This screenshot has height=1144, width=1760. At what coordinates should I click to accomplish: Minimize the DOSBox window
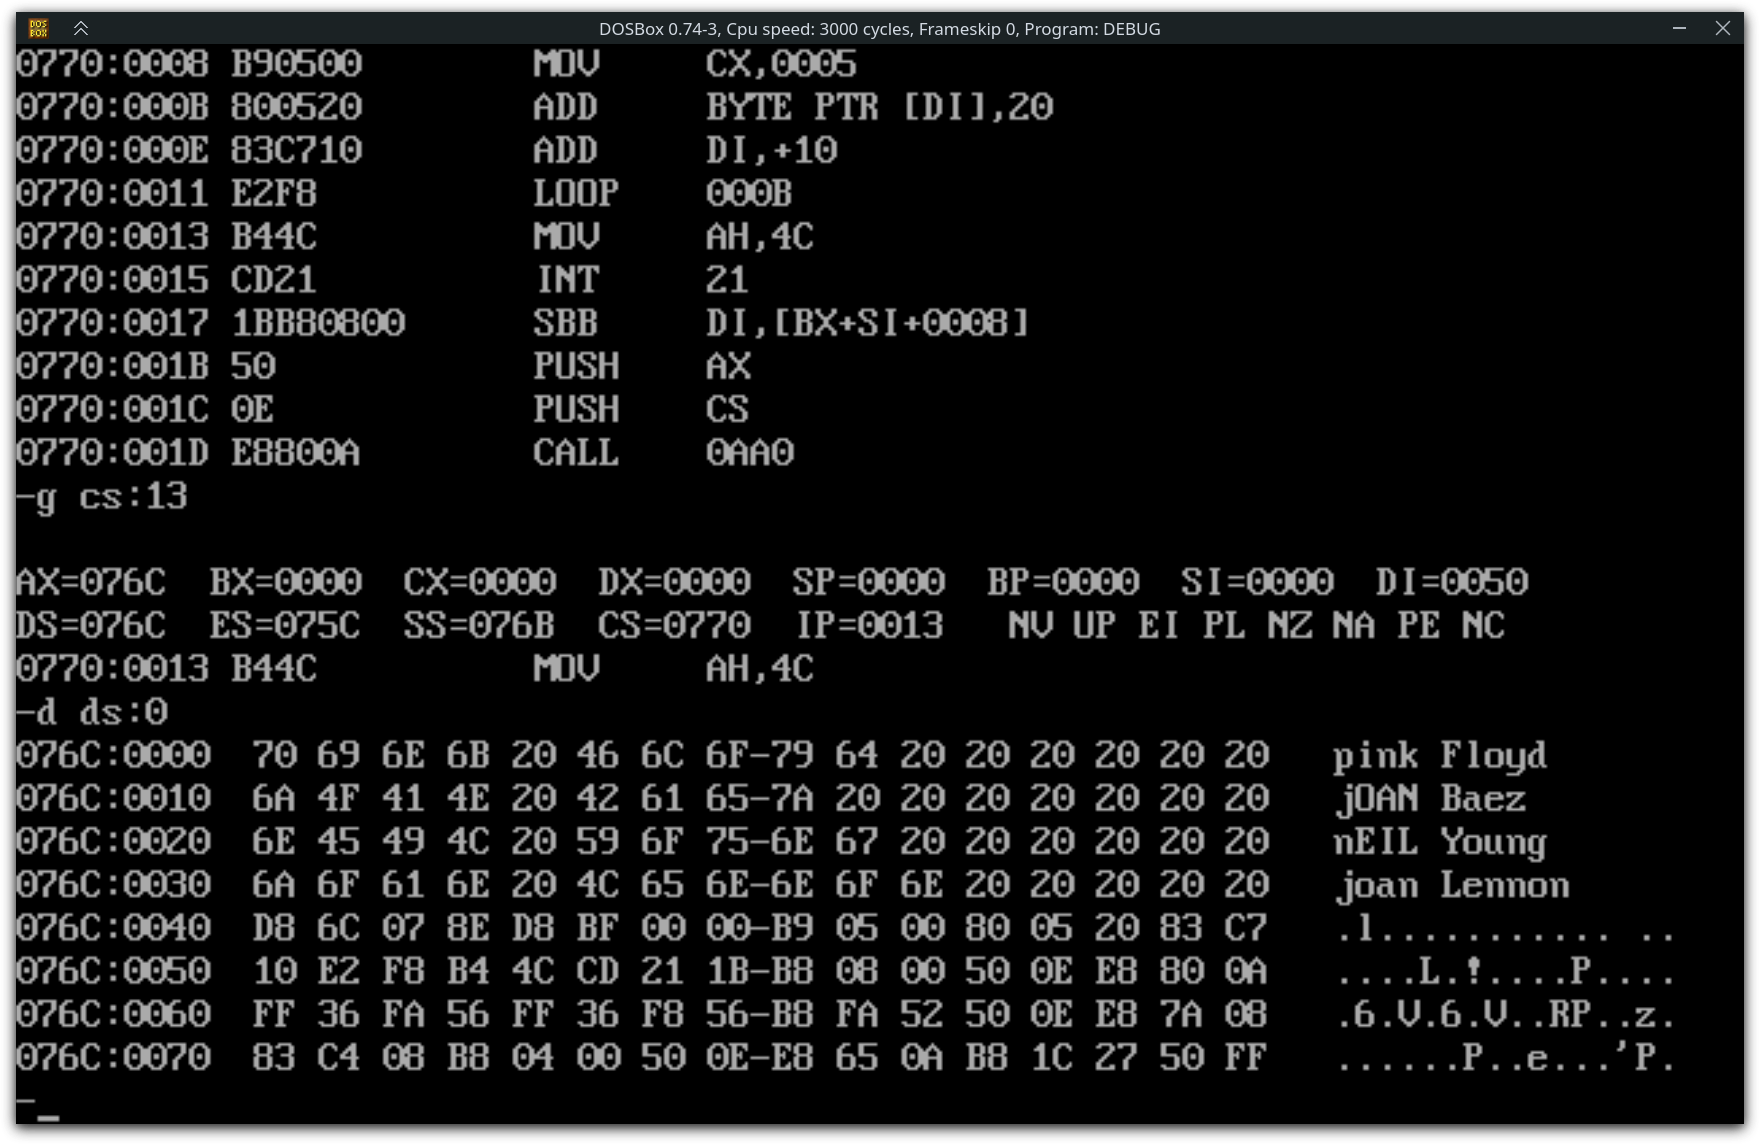click(1679, 28)
